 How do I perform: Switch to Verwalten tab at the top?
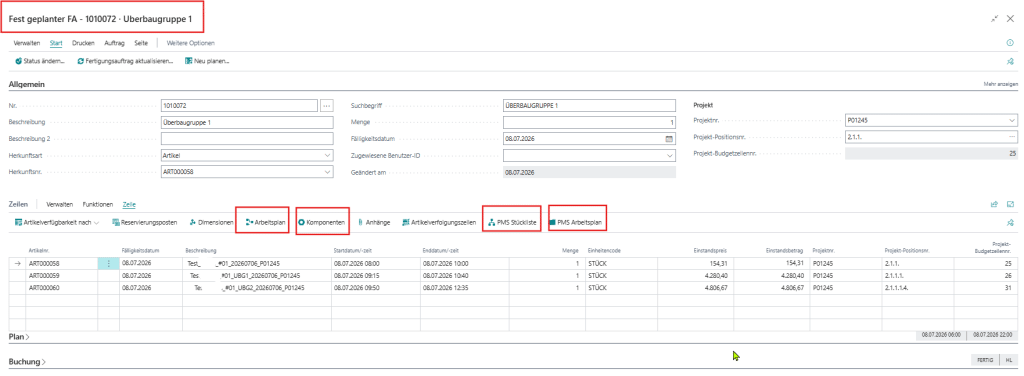[x=27, y=43]
